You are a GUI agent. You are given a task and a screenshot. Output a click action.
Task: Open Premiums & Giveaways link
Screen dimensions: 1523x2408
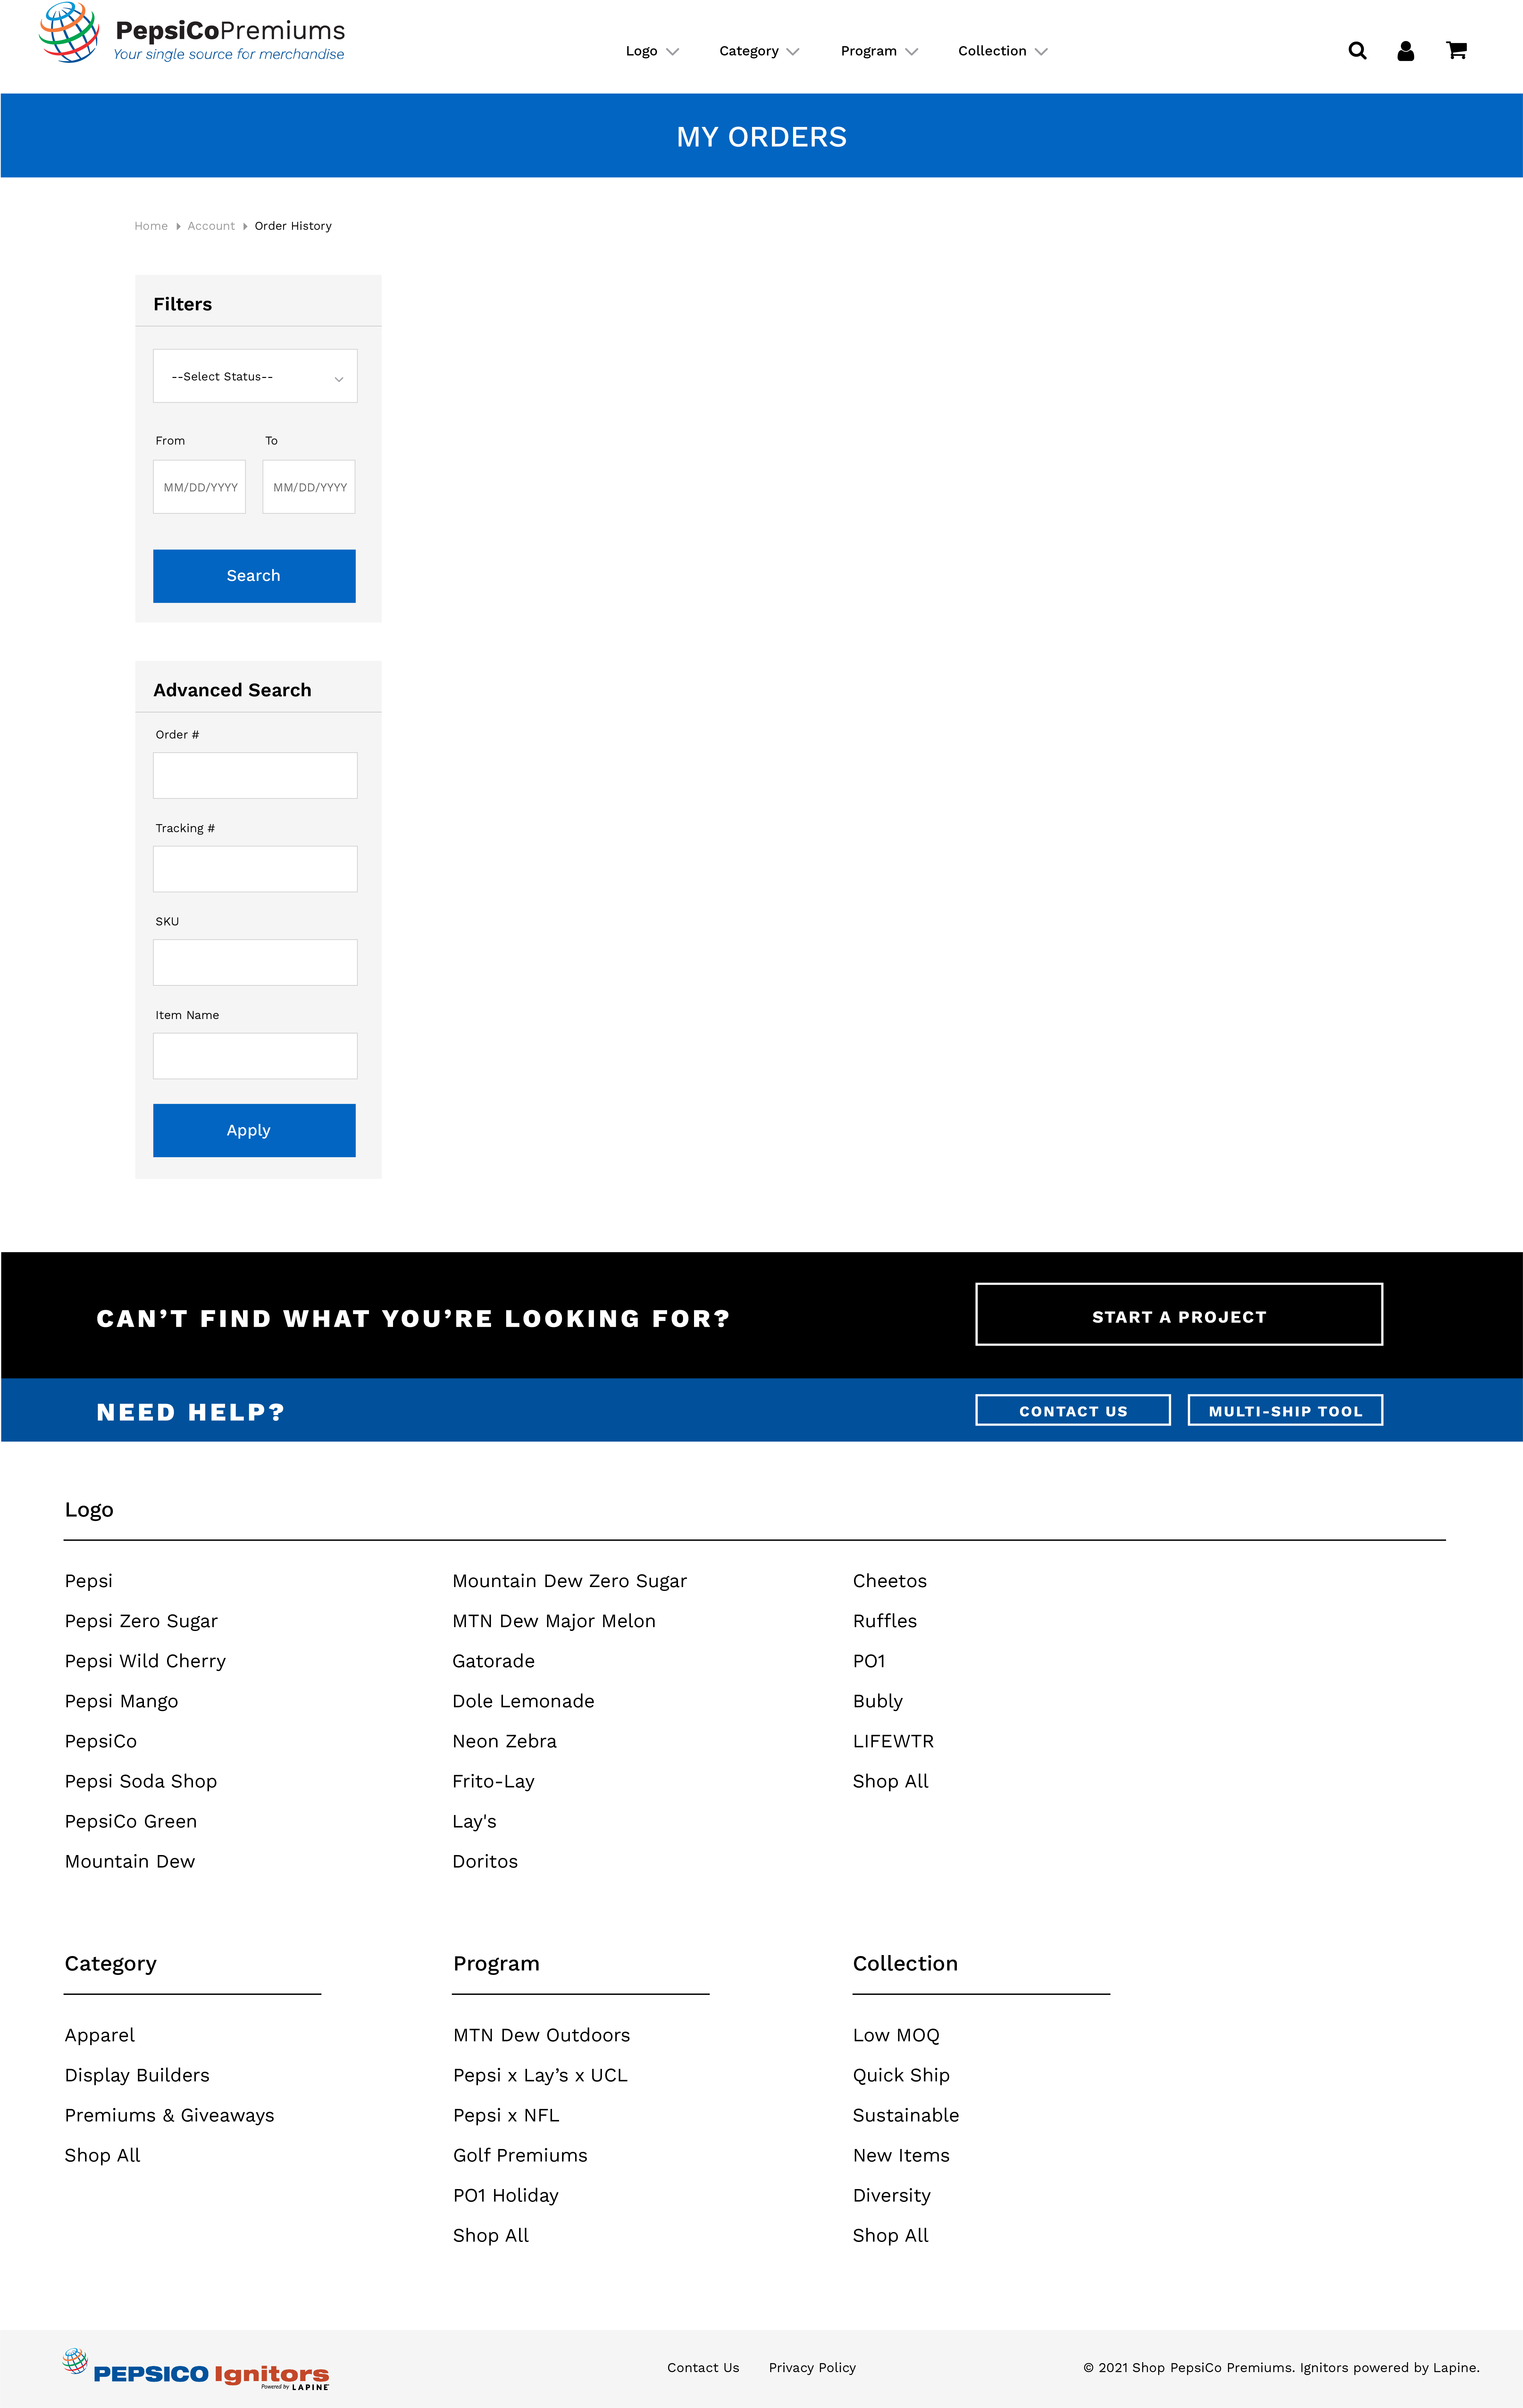click(169, 2115)
